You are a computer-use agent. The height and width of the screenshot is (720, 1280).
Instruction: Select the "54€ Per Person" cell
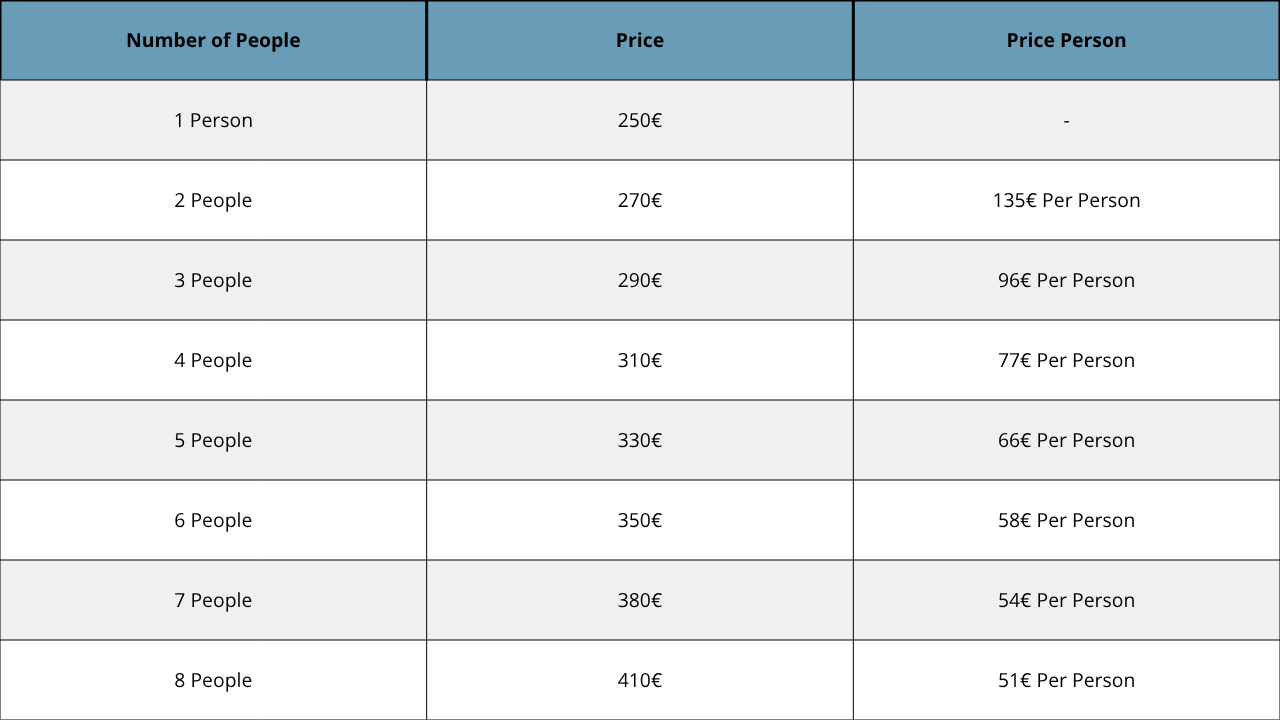1066,600
